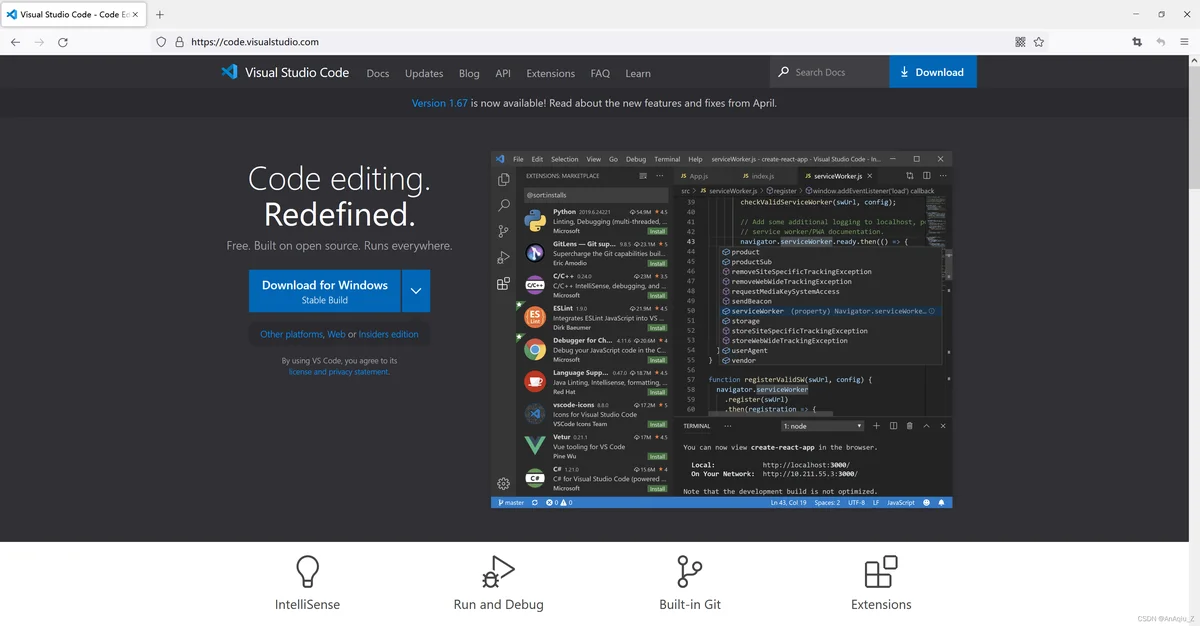
Task: Click the Vetur extension logo in the screenshot
Action: pyautogui.click(x=535, y=445)
